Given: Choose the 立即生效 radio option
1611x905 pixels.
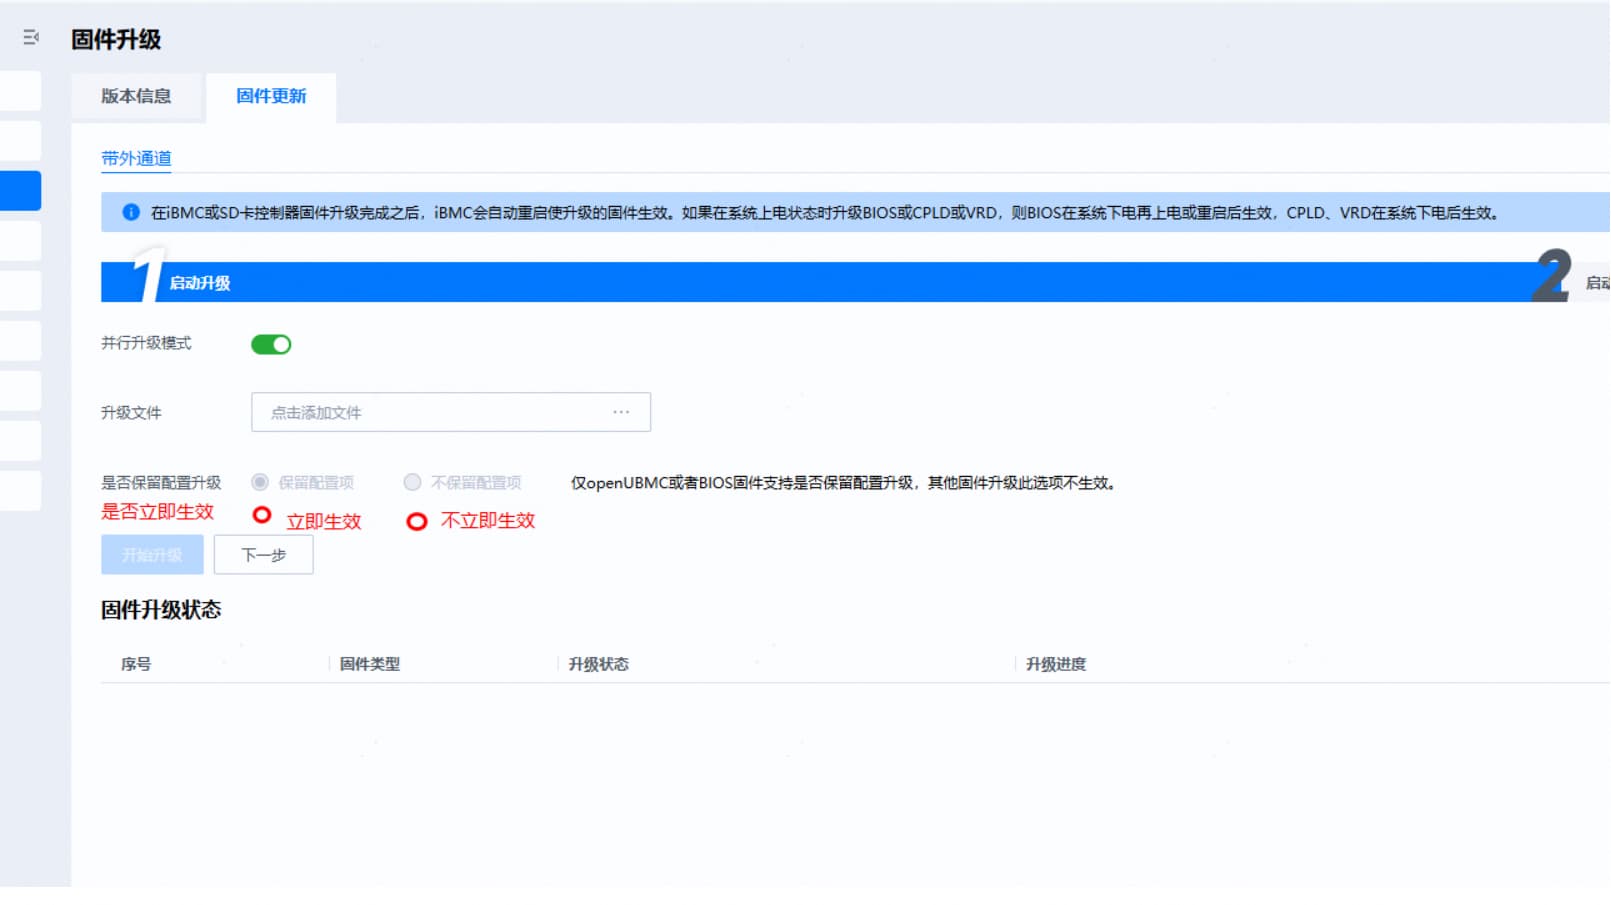Looking at the screenshot, I should (262, 515).
